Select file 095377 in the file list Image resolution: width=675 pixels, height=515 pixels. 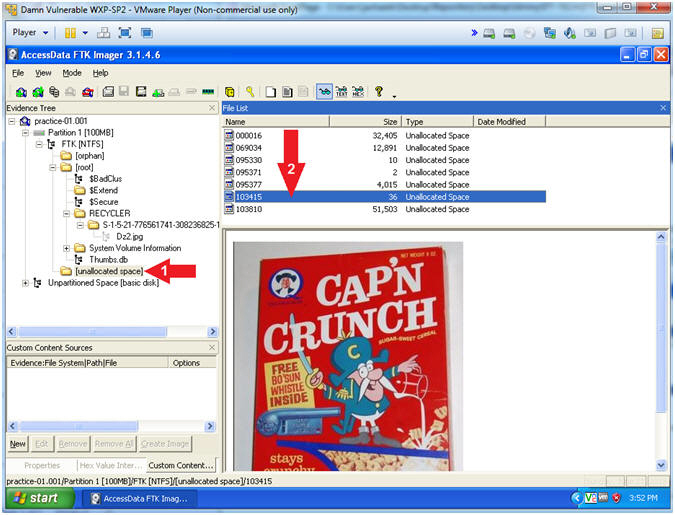[384, 185]
